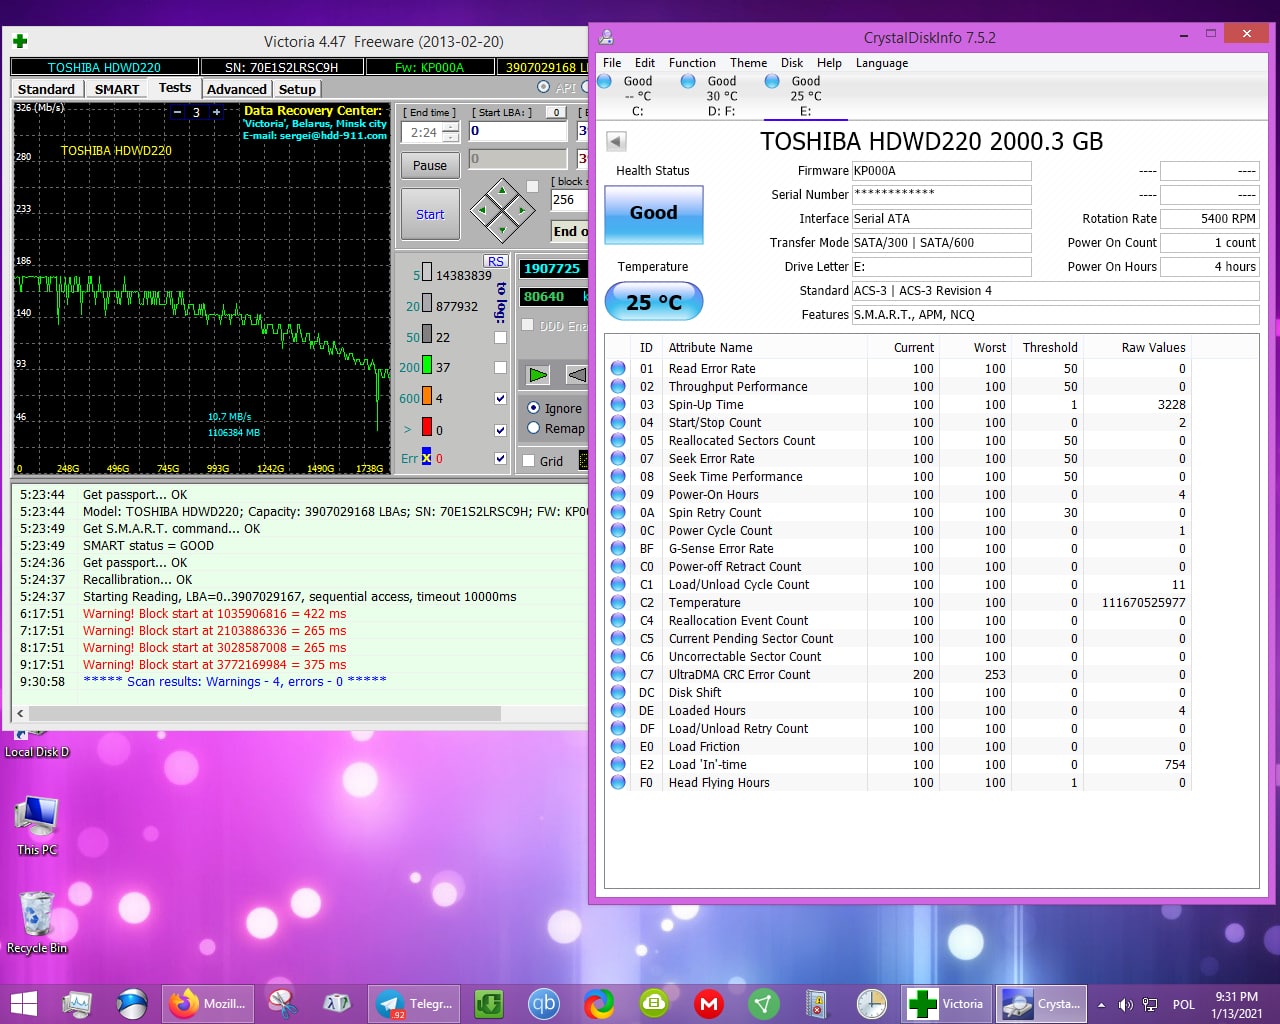Uncheck the log checkbox for the red > row

click(500, 430)
